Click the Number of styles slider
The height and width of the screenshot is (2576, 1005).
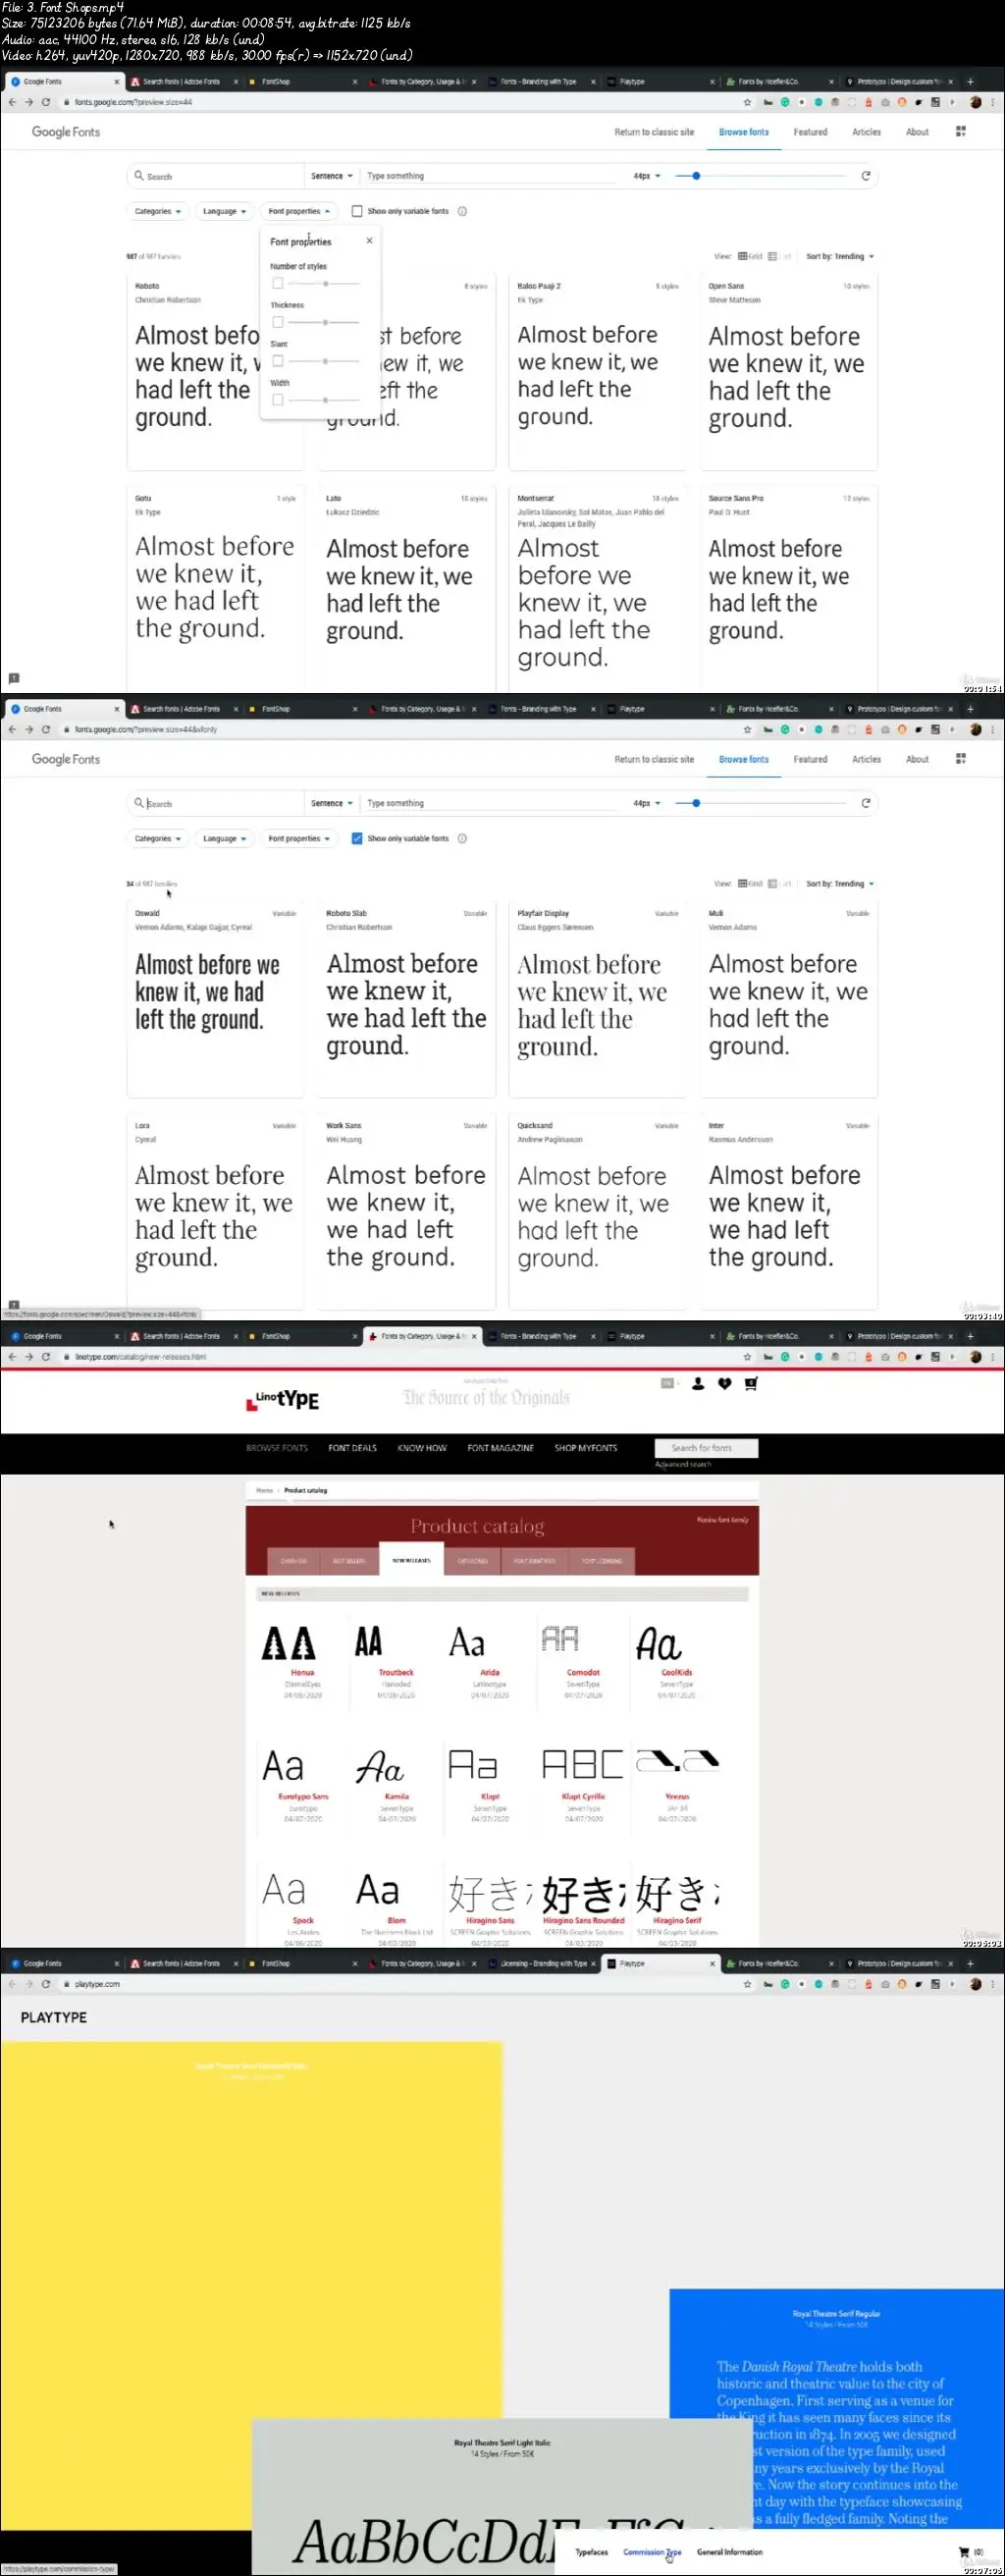tap(324, 284)
